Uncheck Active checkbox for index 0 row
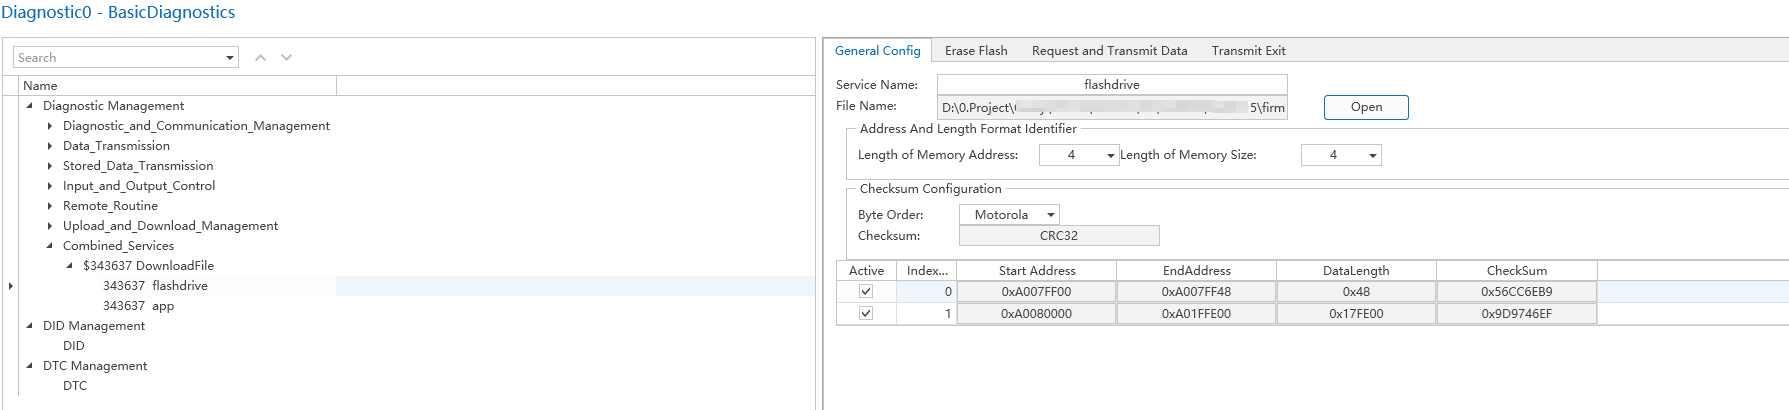The height and width of the screenshot is (410, 1789). (x=866, y=292)
